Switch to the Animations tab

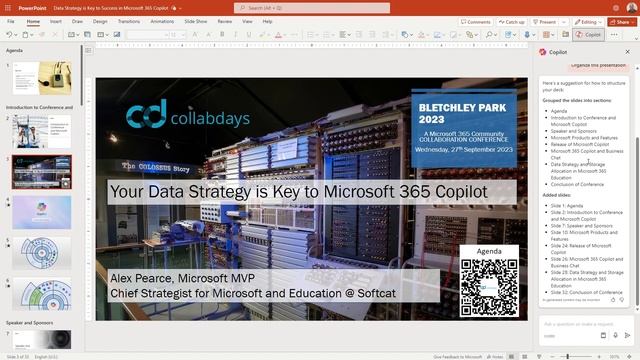162,21
